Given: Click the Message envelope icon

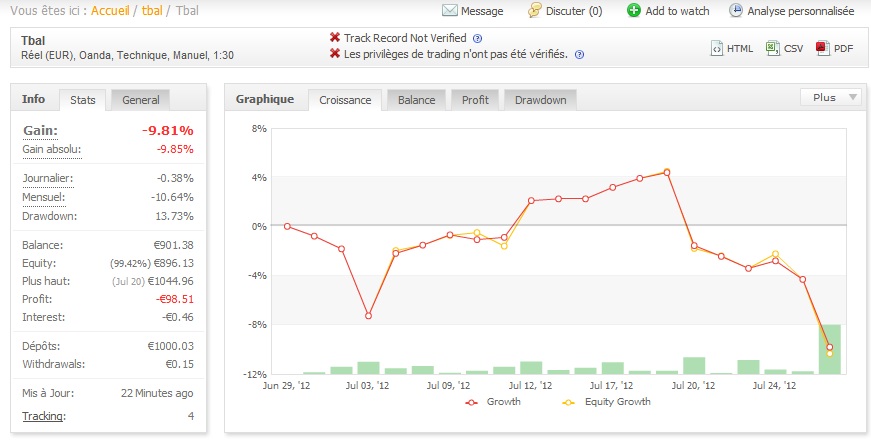Looking at the screenshot, I should coord(449,11).
